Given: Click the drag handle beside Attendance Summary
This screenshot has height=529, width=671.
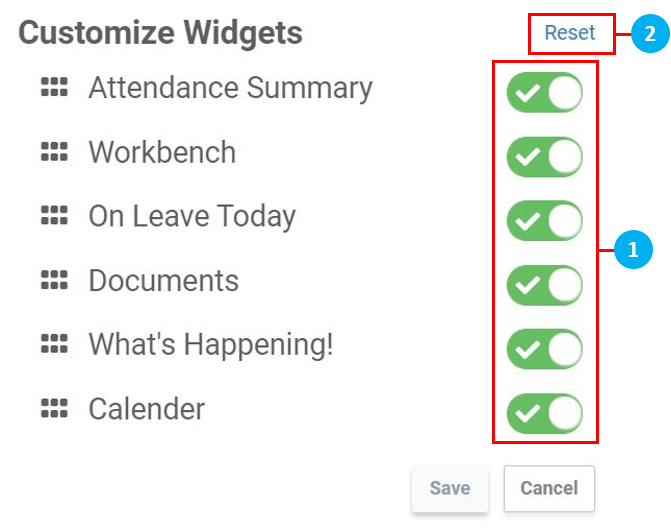Looking at the screenshot, I should [54, 88].
